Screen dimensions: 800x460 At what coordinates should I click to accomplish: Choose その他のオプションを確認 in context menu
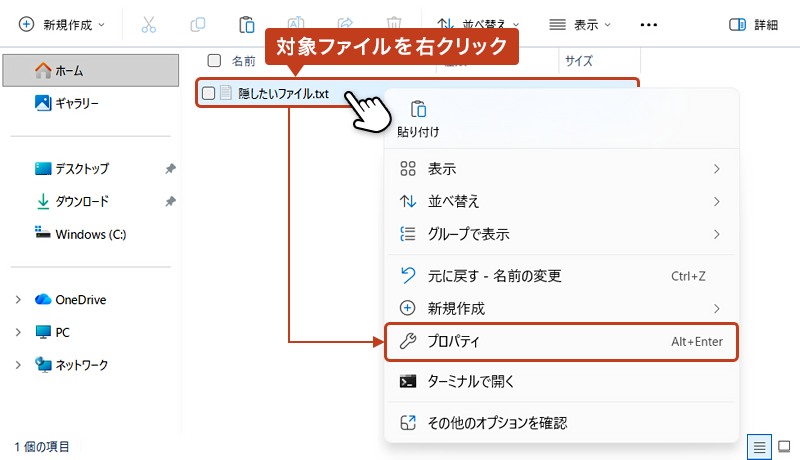tap(561, 423)
